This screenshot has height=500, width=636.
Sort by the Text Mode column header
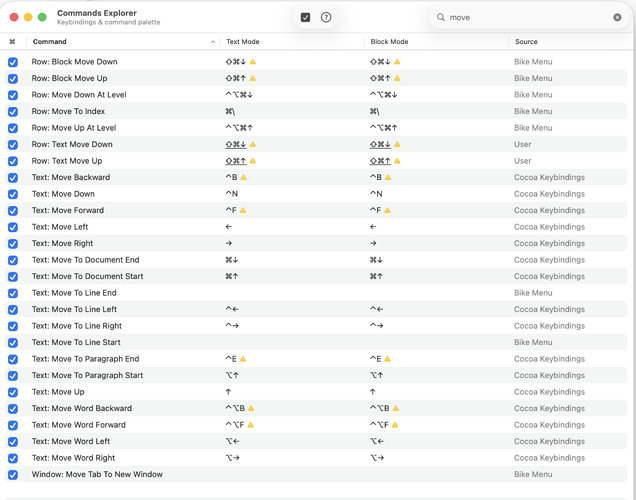click(243, 42)
